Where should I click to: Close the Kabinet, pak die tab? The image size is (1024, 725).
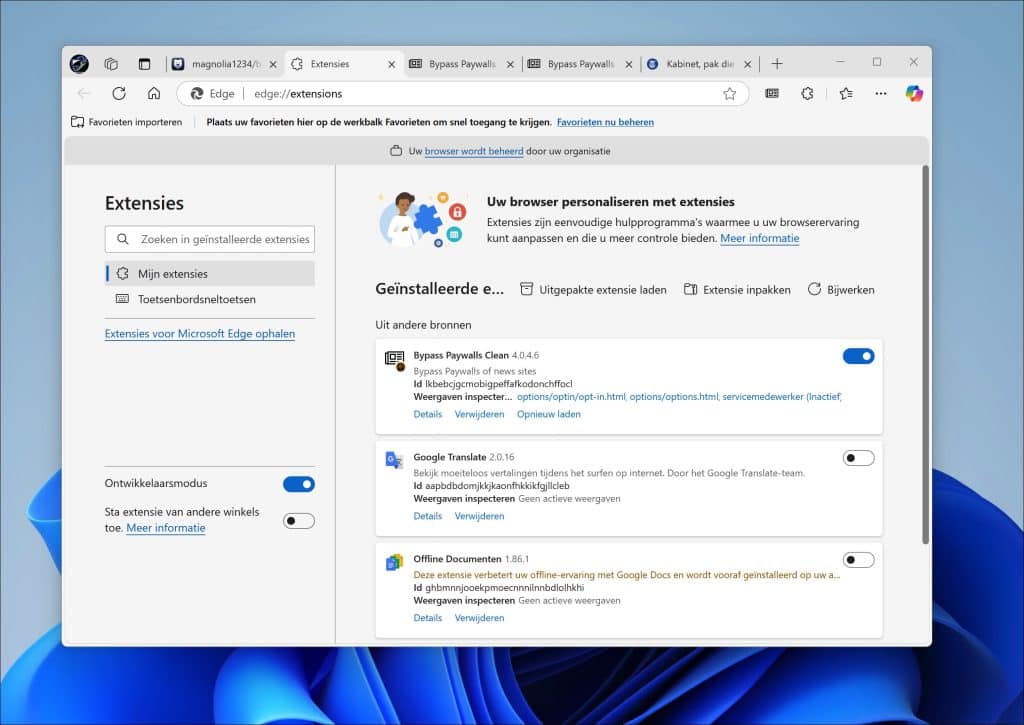pos(748,64)
